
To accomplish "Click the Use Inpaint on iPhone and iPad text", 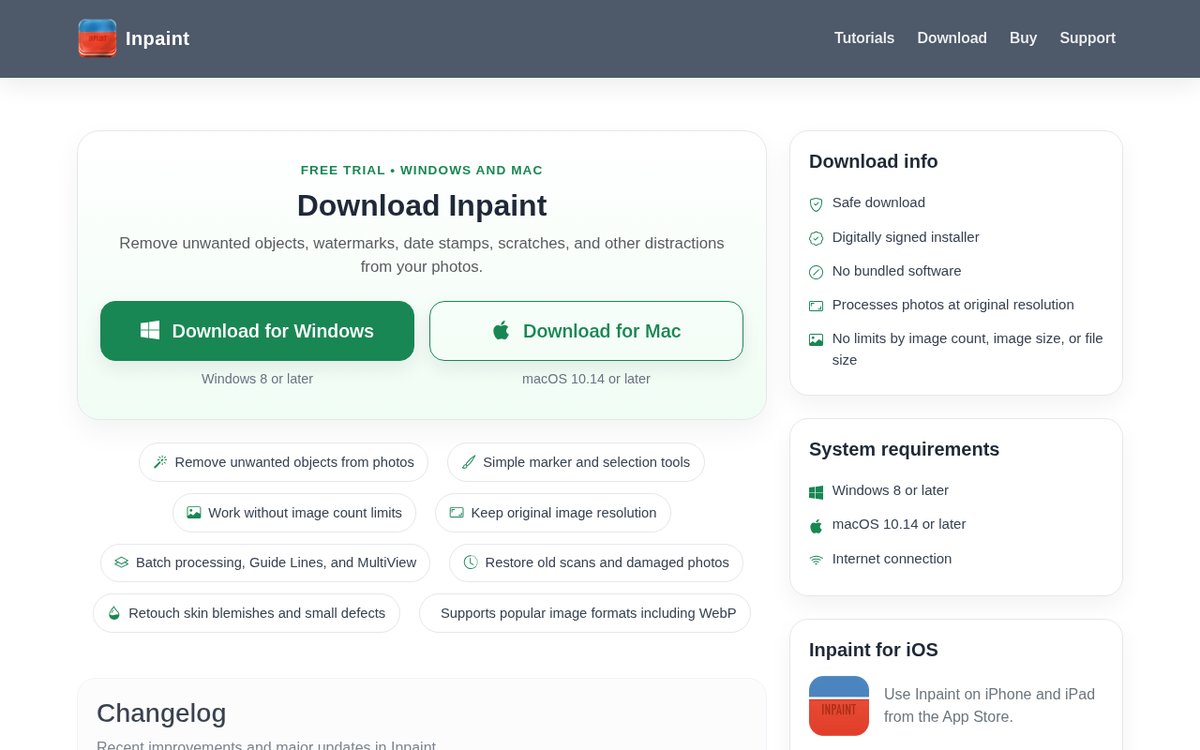I will tap(989, 705).
